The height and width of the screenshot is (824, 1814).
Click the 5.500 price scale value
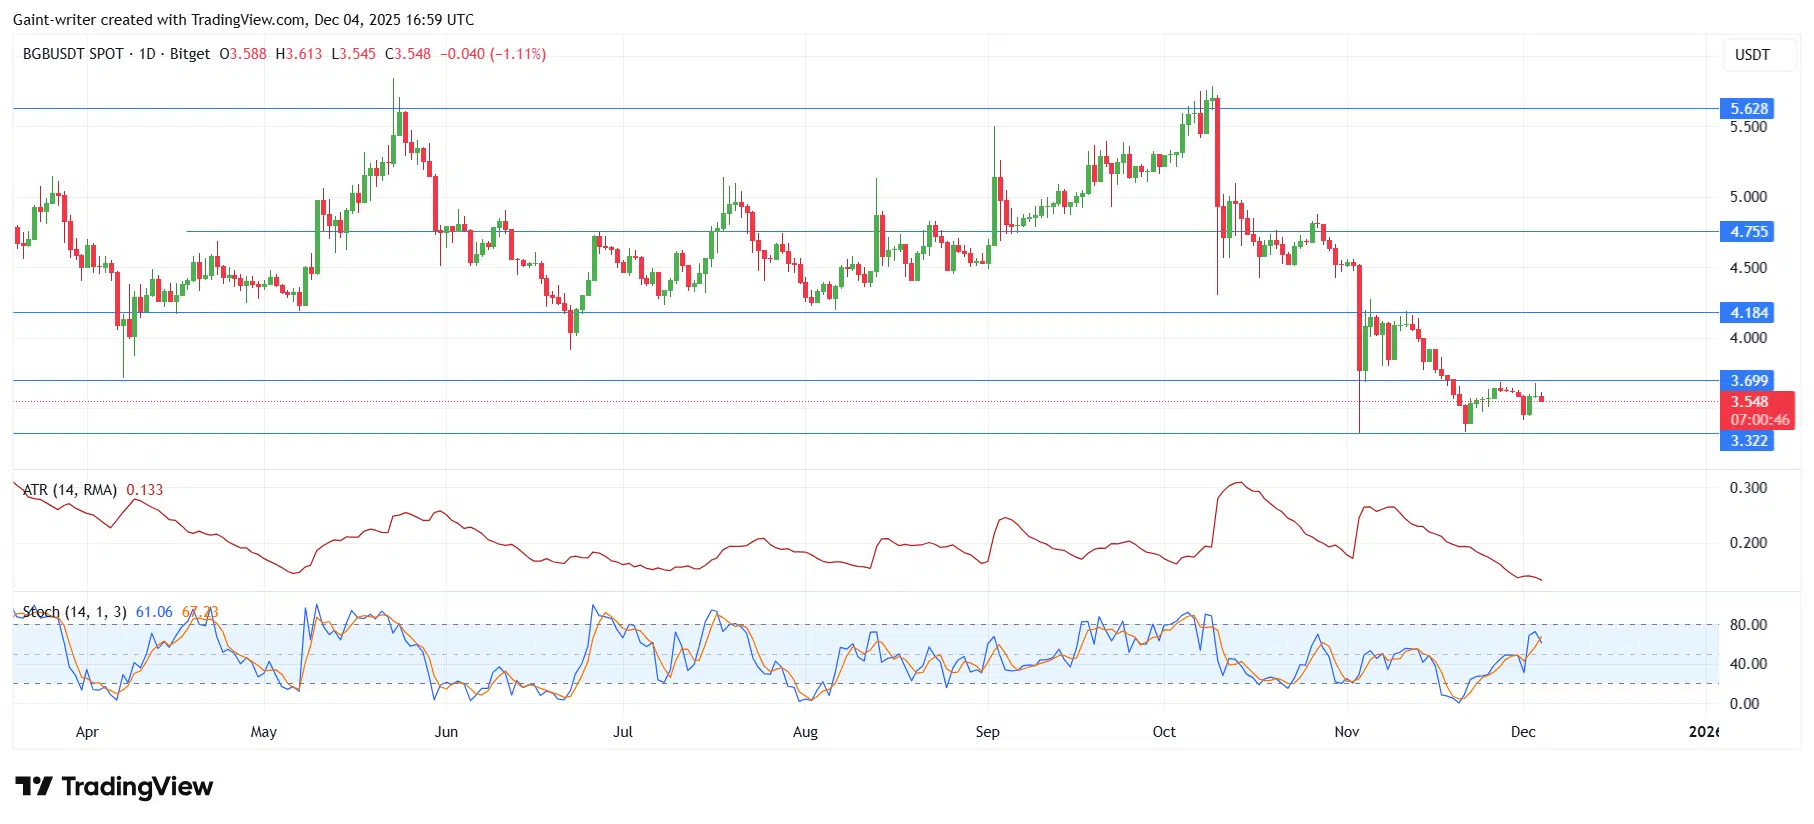pyautogui.click(x=1748, y=127)
